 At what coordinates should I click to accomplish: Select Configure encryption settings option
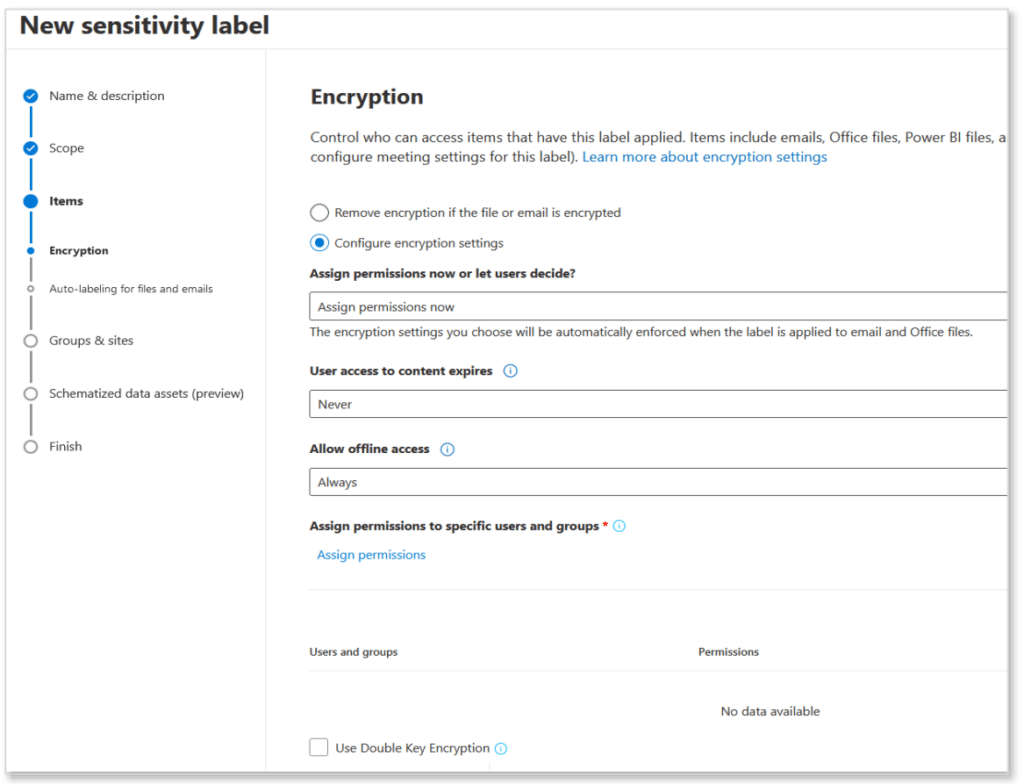pos(319,242)
